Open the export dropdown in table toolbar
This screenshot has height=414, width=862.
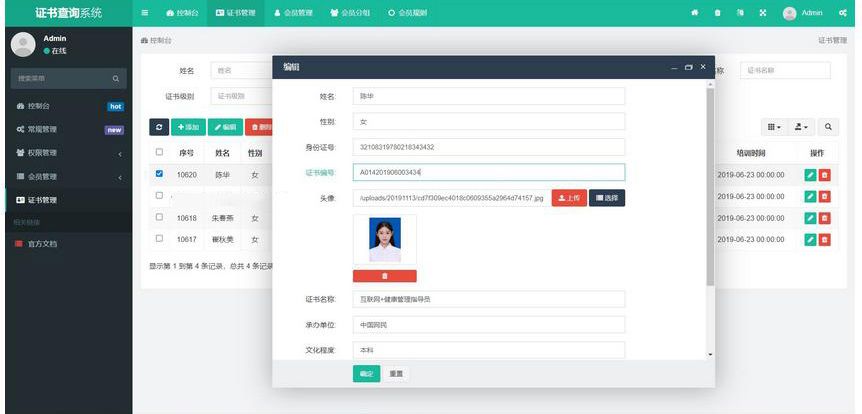coord(802,127)
